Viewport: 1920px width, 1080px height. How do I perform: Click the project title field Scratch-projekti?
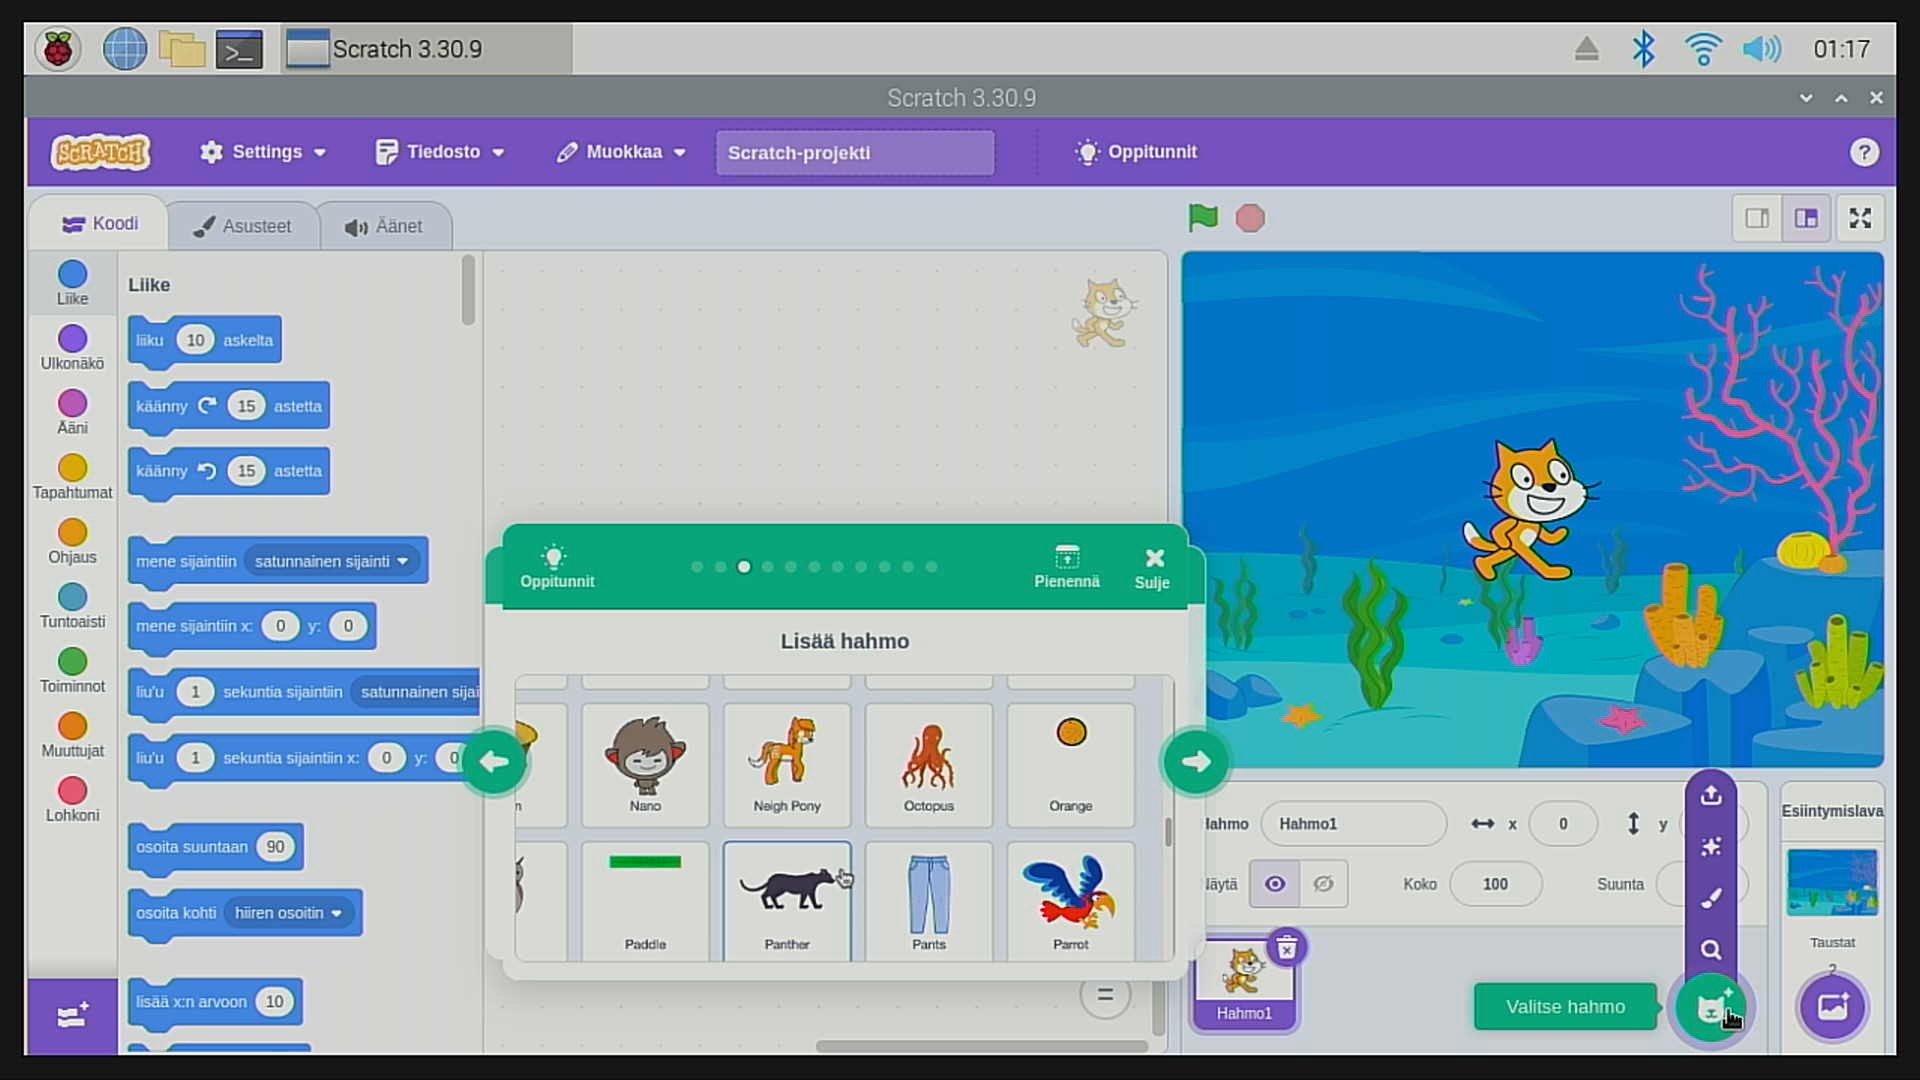point(855,153)
